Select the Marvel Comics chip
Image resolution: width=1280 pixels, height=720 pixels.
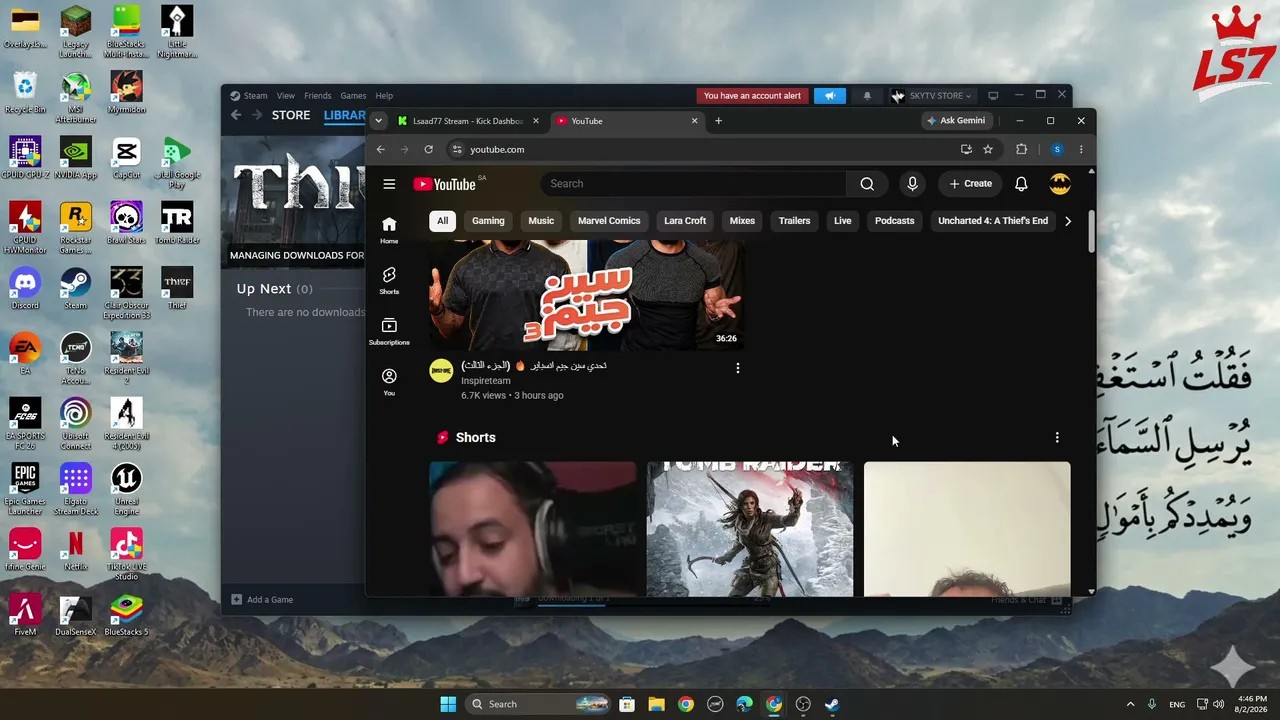point(609,221)
